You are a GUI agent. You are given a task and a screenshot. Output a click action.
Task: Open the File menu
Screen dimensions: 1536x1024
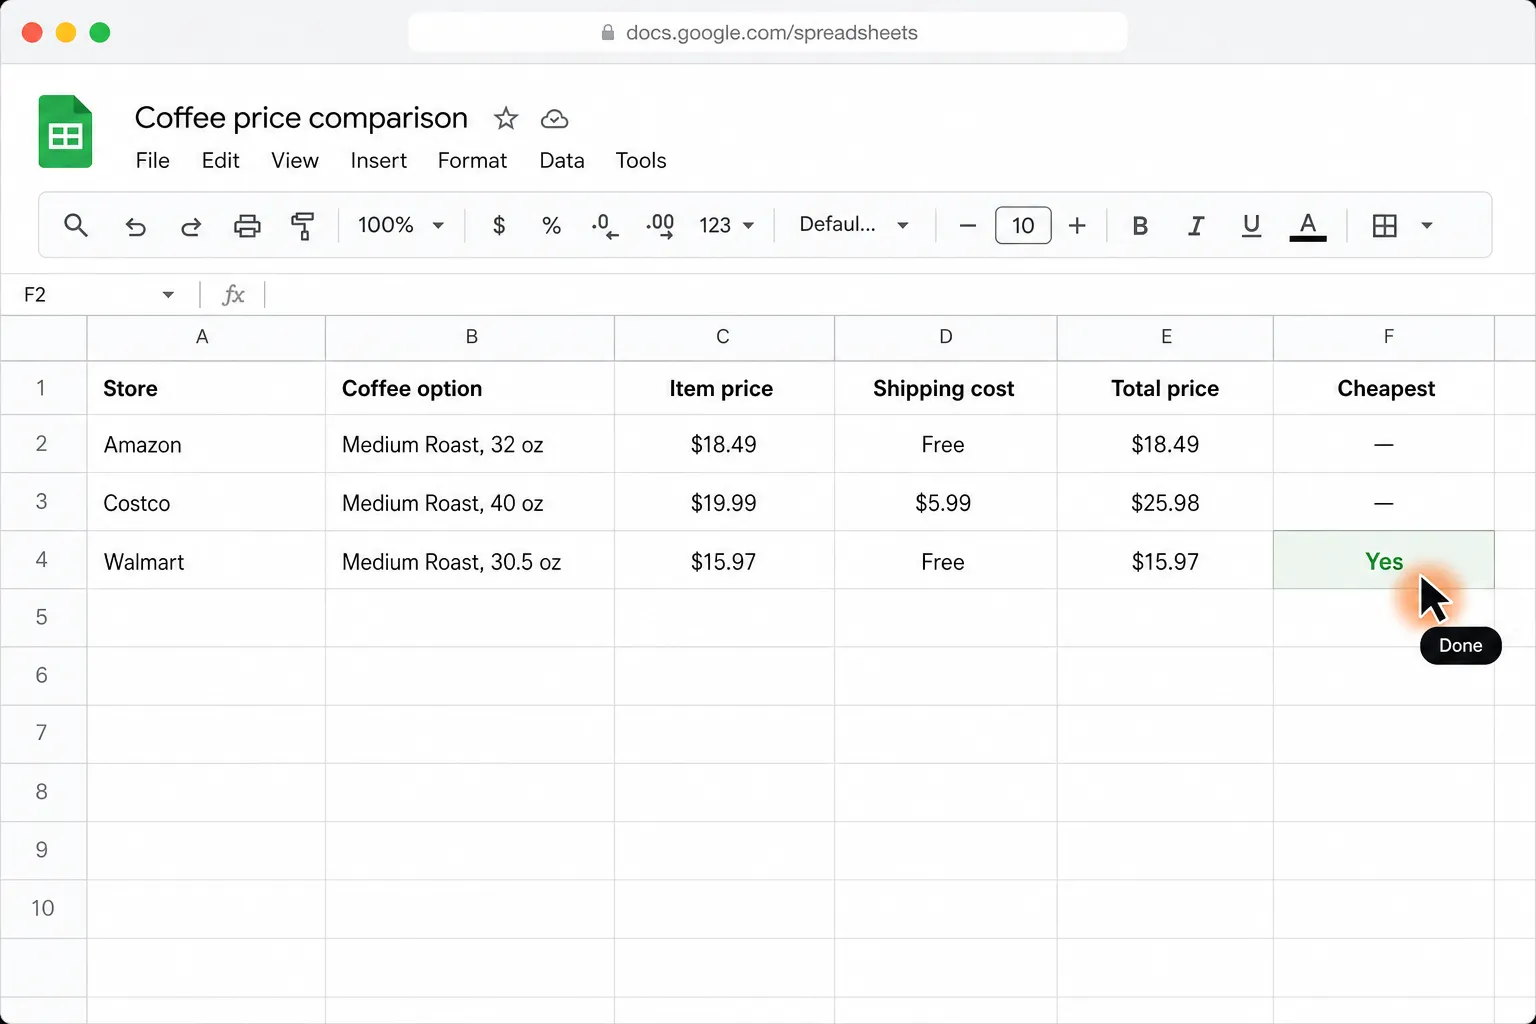[x=153, y=161]
